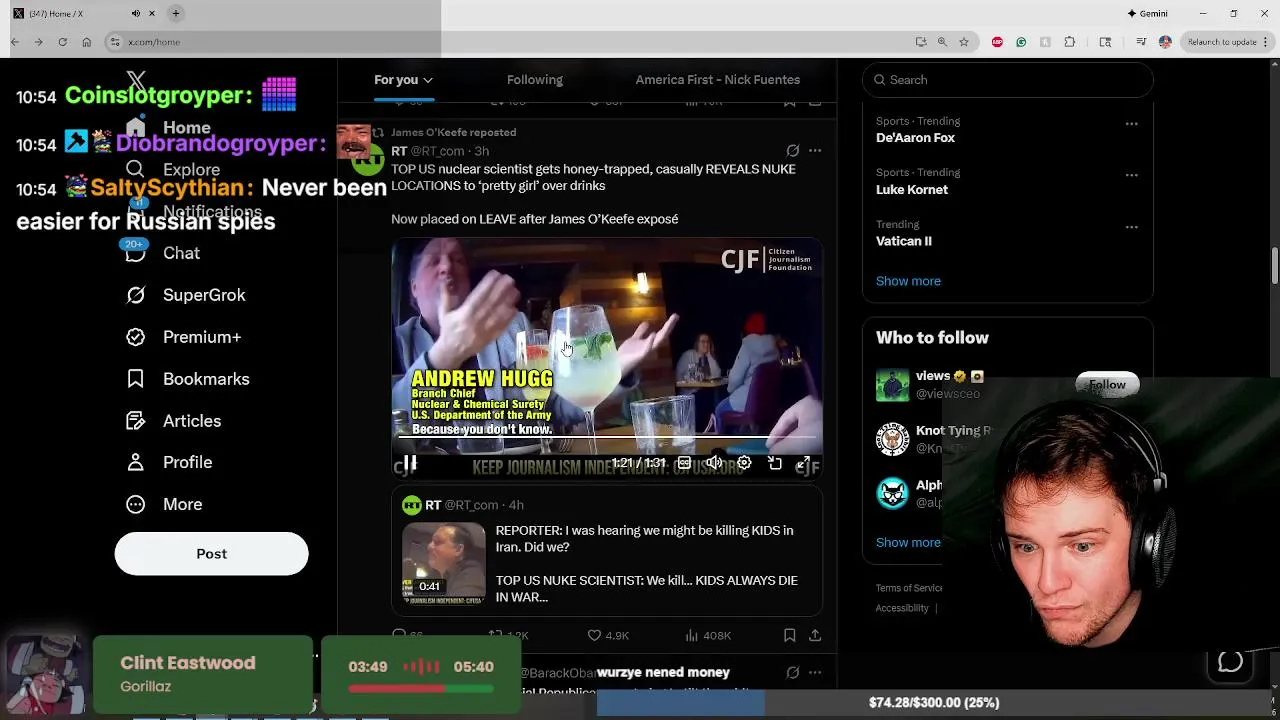Screen dimensions: 1280x720
Task: Zoom the page with the magnifier icon
Action: [x=942, y=42]
